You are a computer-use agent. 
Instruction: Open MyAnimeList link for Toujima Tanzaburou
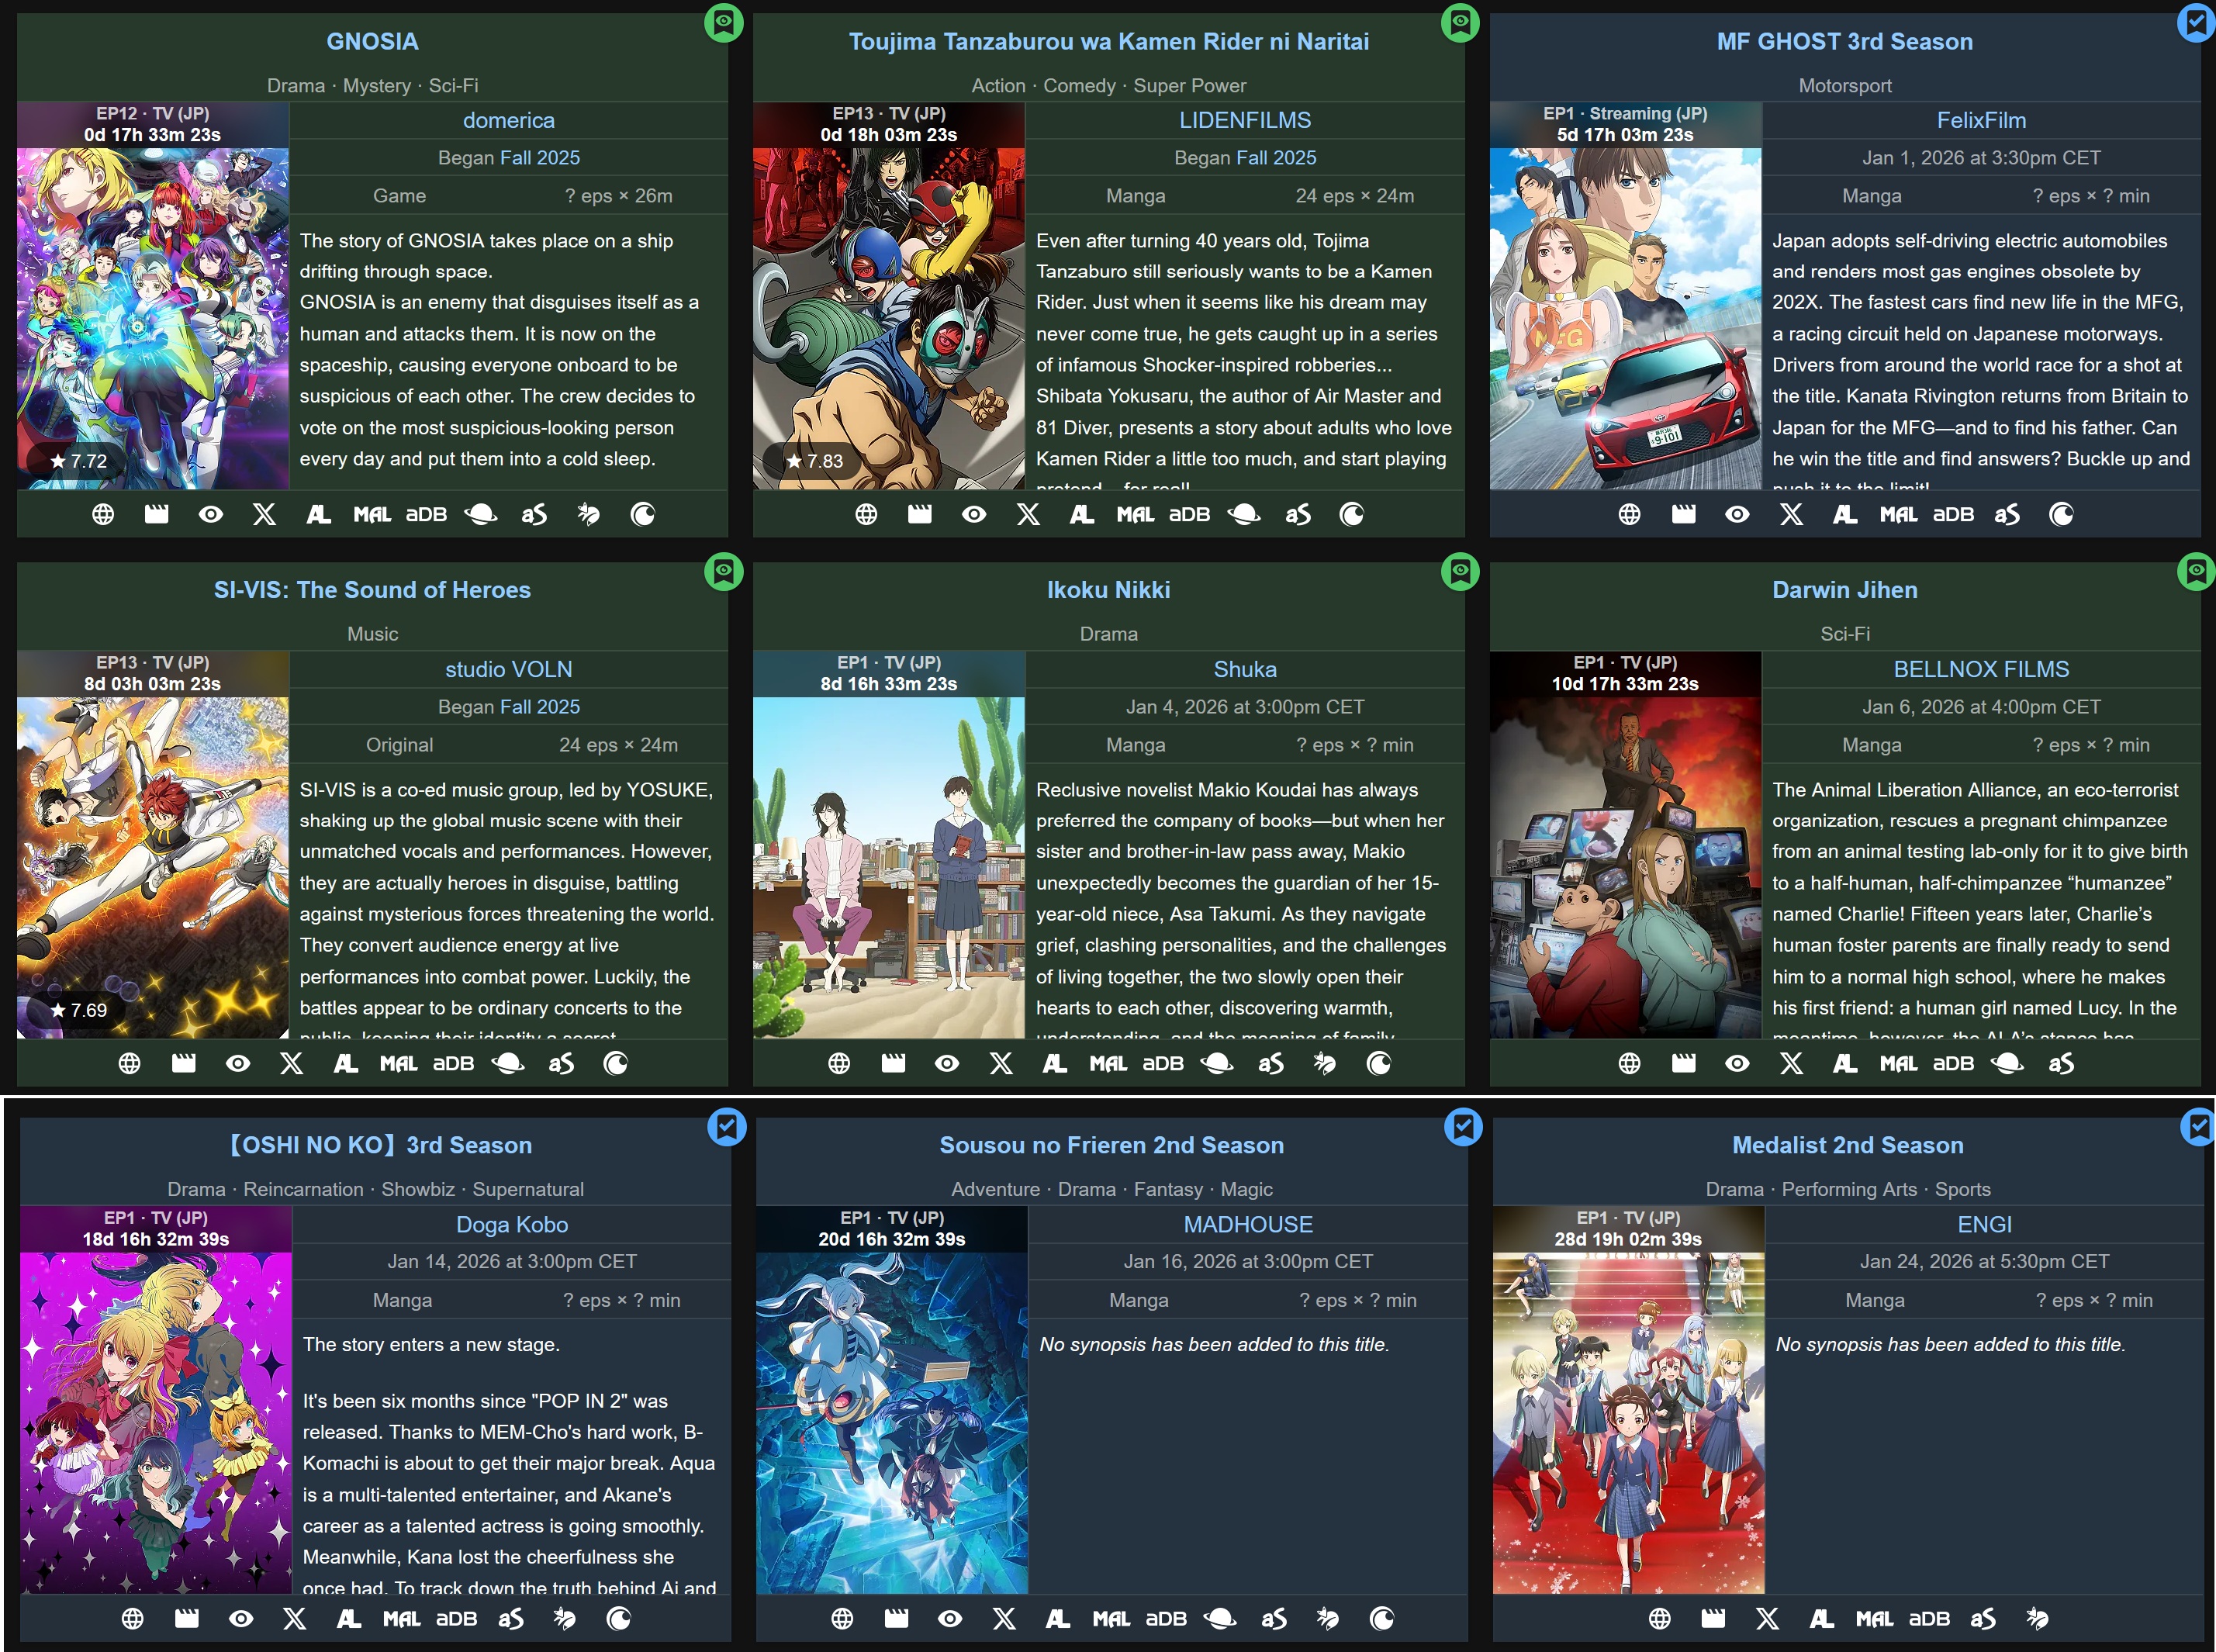pos(1135,514)
